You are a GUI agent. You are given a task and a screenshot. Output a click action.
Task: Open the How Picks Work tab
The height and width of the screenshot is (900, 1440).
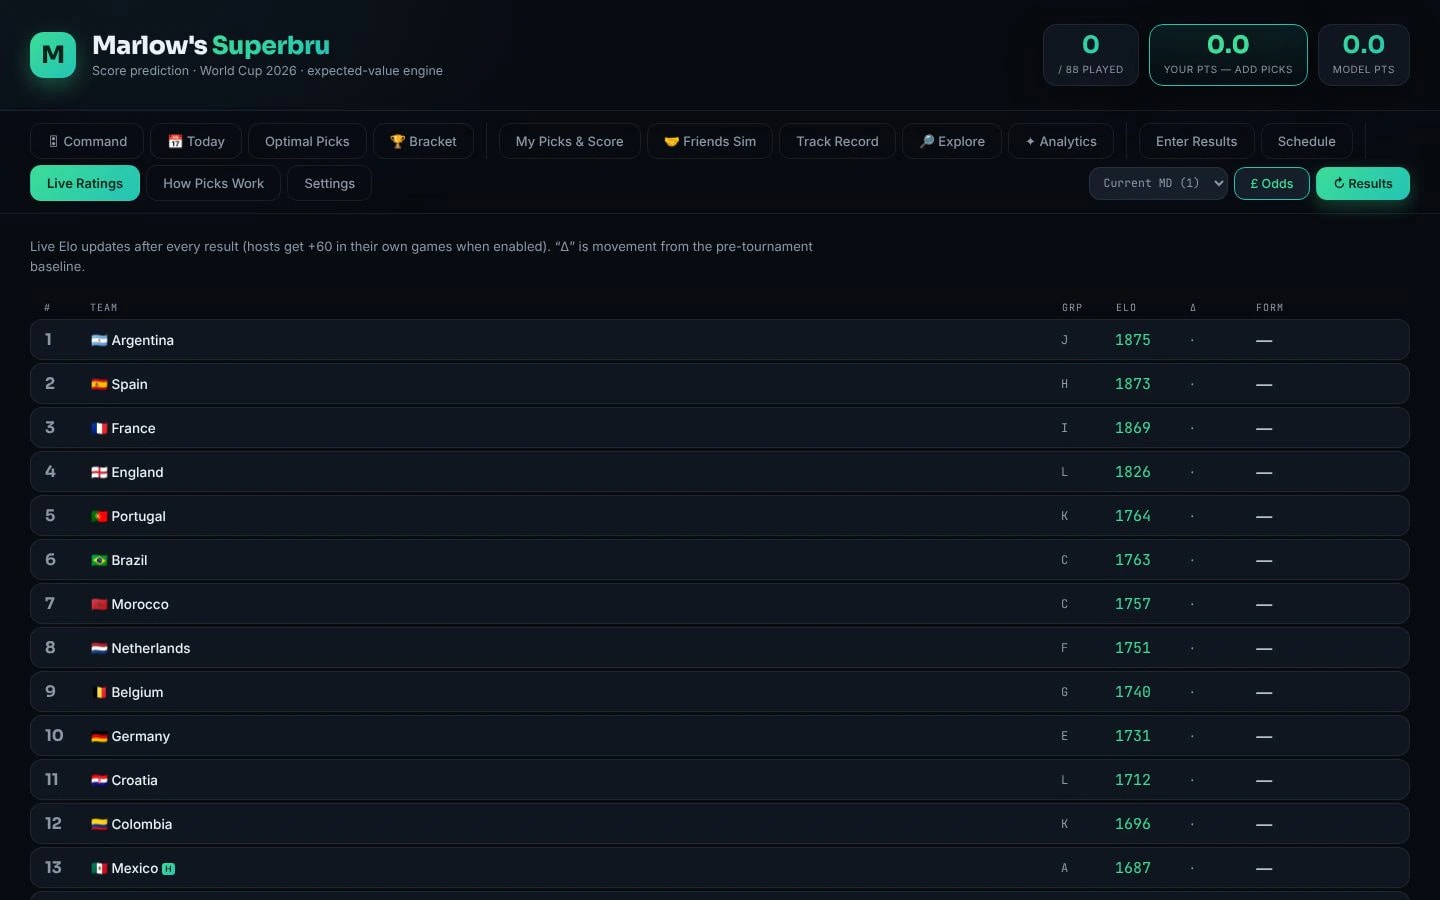coord(213,183)
